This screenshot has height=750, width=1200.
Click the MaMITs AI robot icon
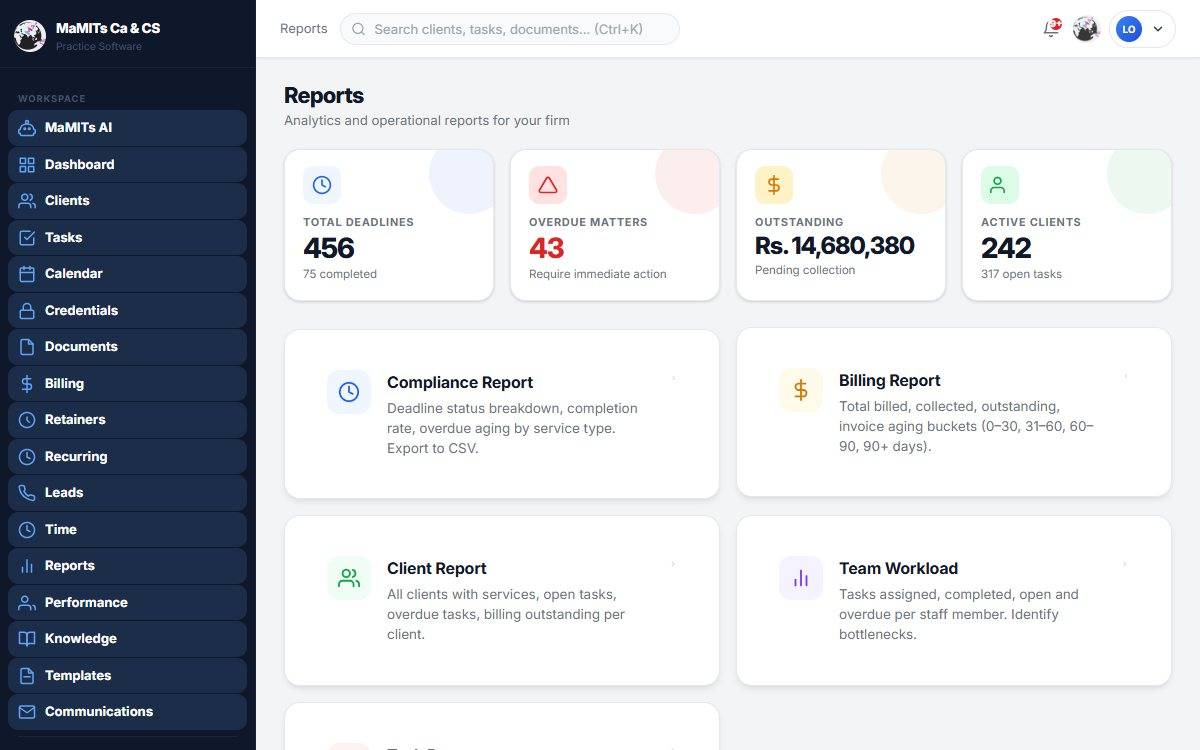(27, 128)
